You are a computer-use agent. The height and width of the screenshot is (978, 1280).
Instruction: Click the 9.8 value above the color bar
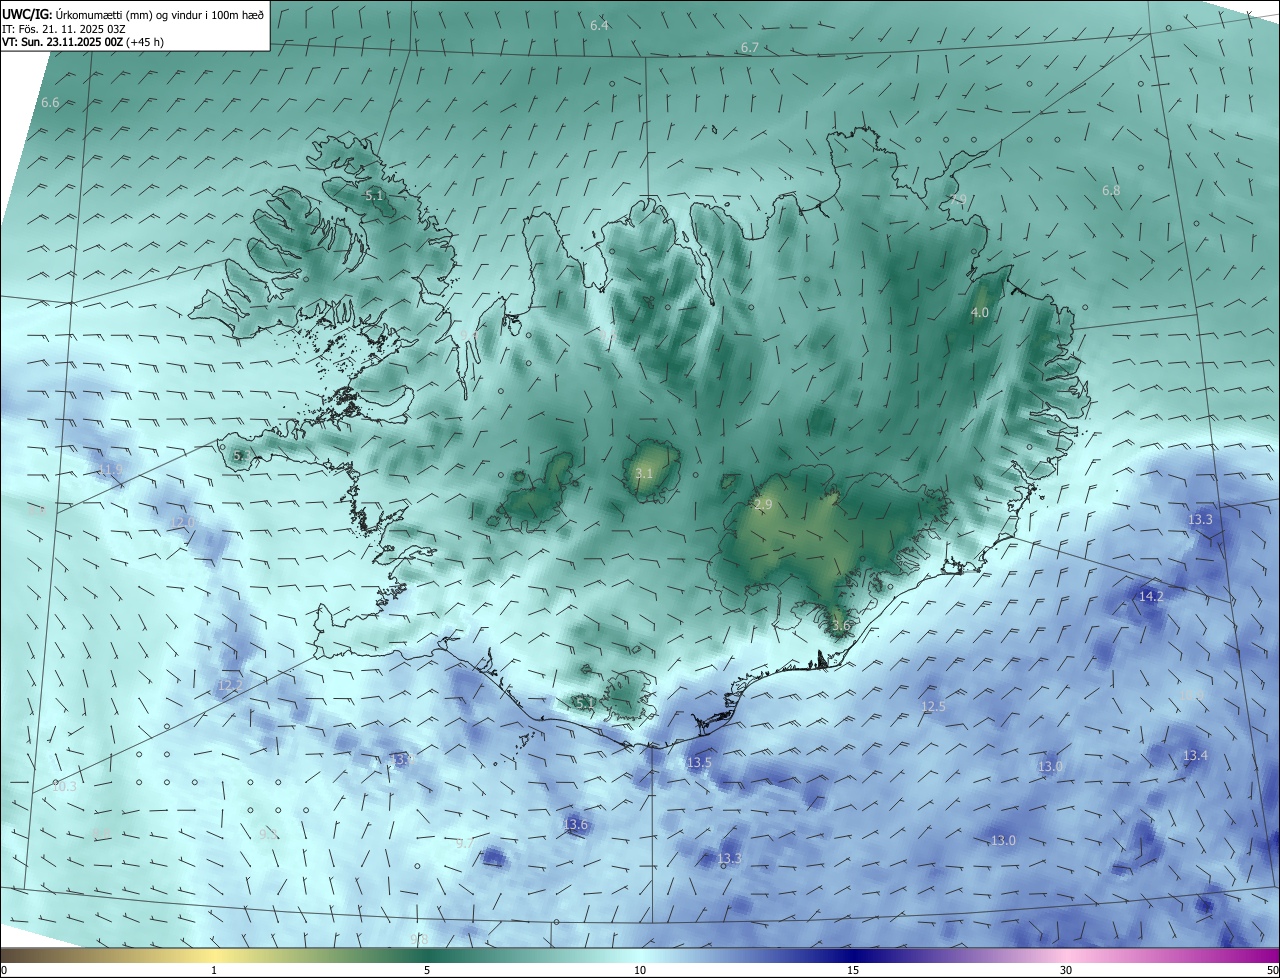point(420,940)
